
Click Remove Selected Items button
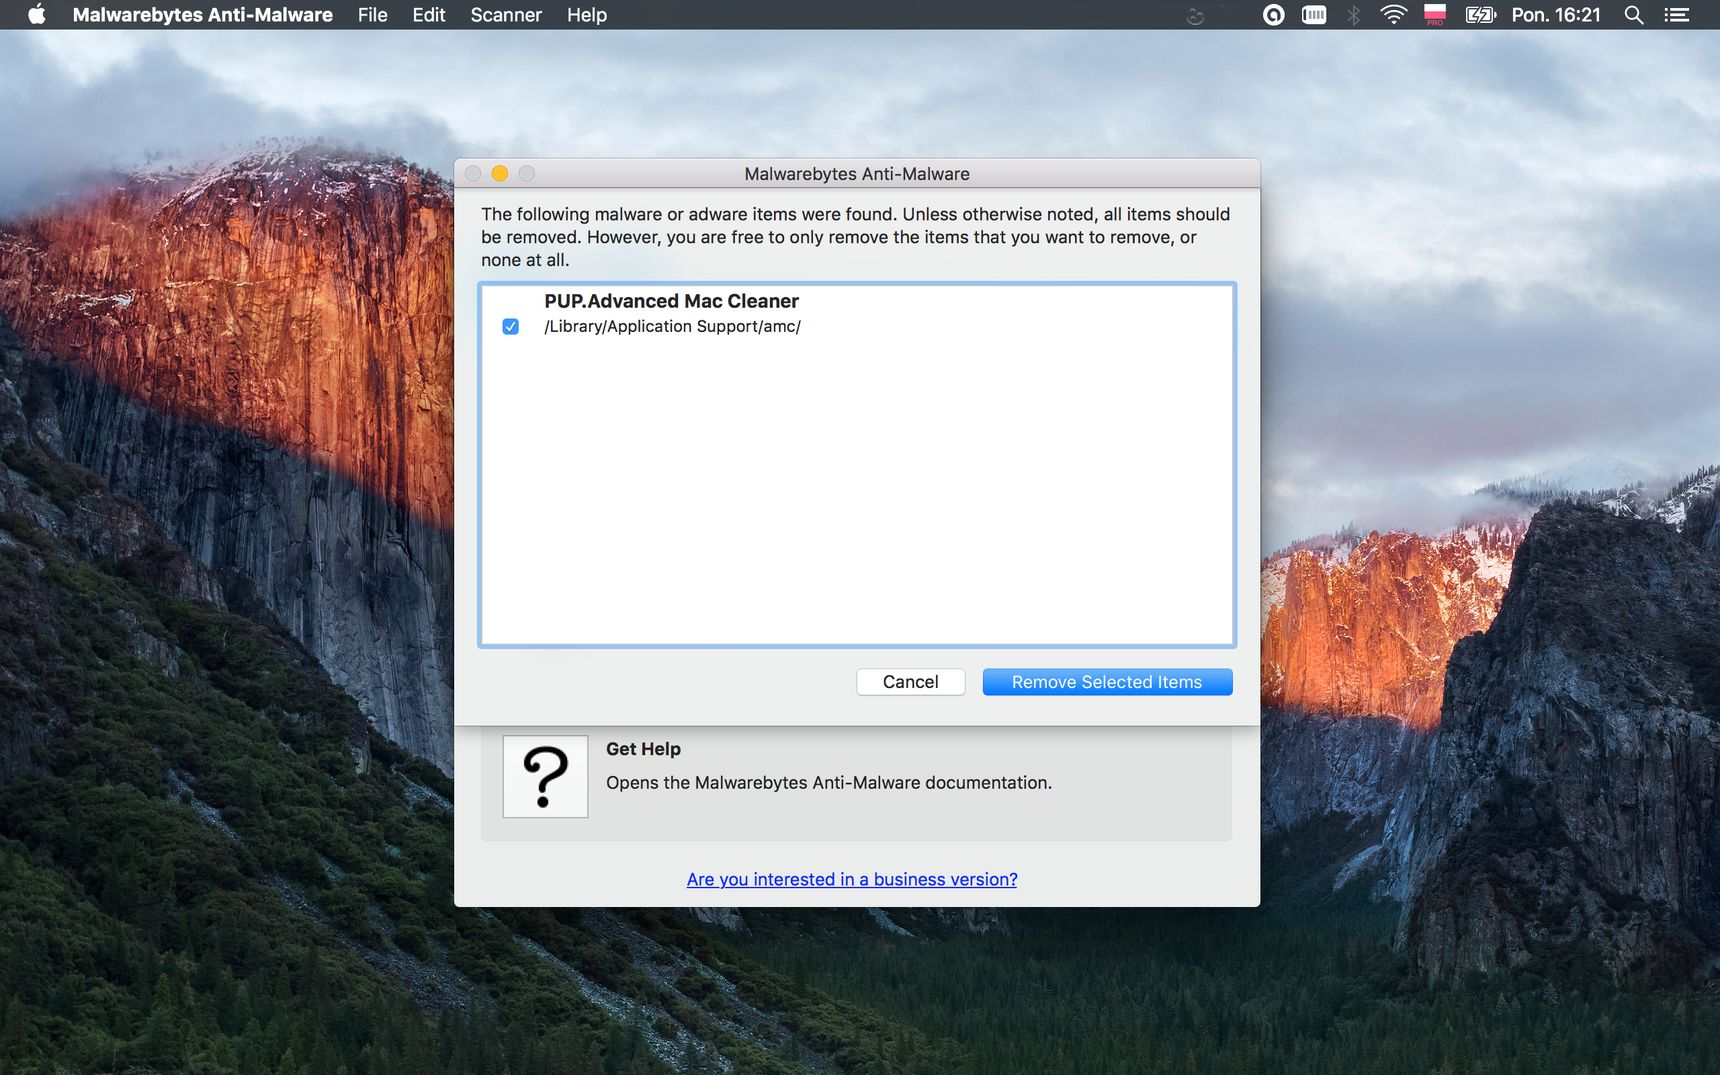[1107, 682]
